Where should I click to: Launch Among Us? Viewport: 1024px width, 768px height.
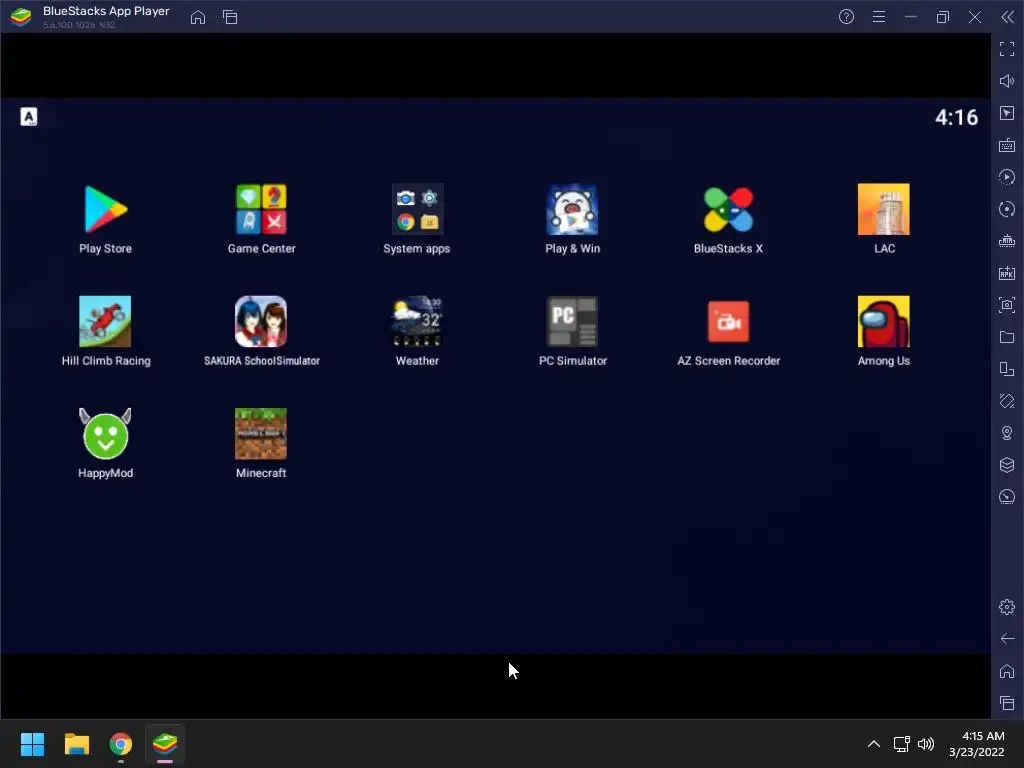884,321
